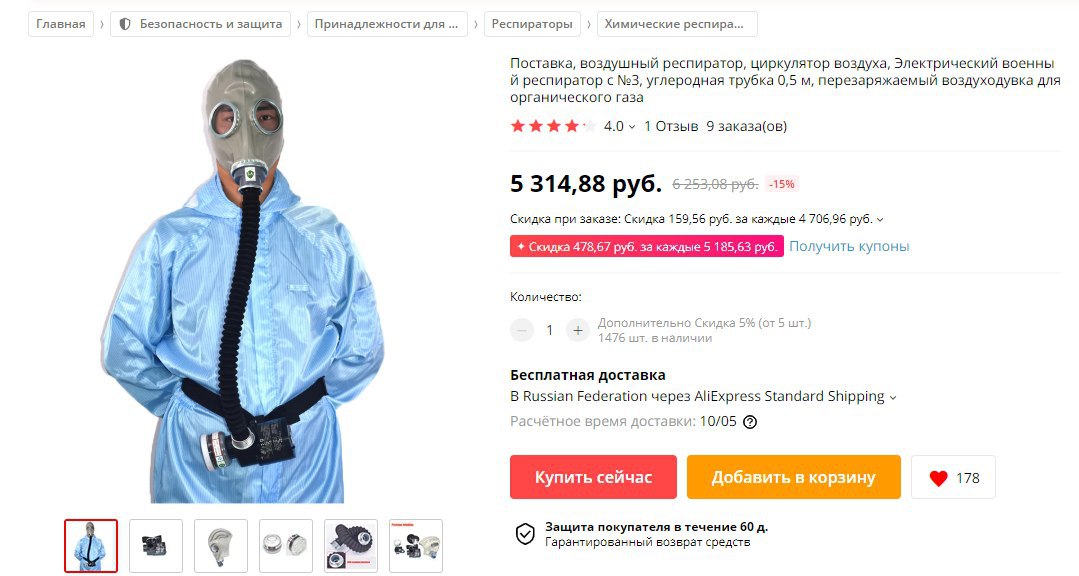1079x576 pixels.
Task: Expand the order discount details chevron
Action: pos(880,220)
